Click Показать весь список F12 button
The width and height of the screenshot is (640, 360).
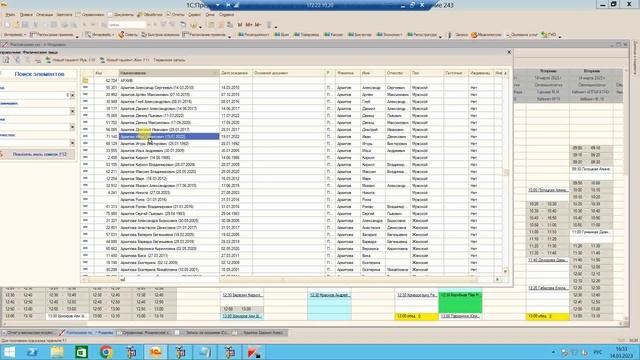coord(38,154)
